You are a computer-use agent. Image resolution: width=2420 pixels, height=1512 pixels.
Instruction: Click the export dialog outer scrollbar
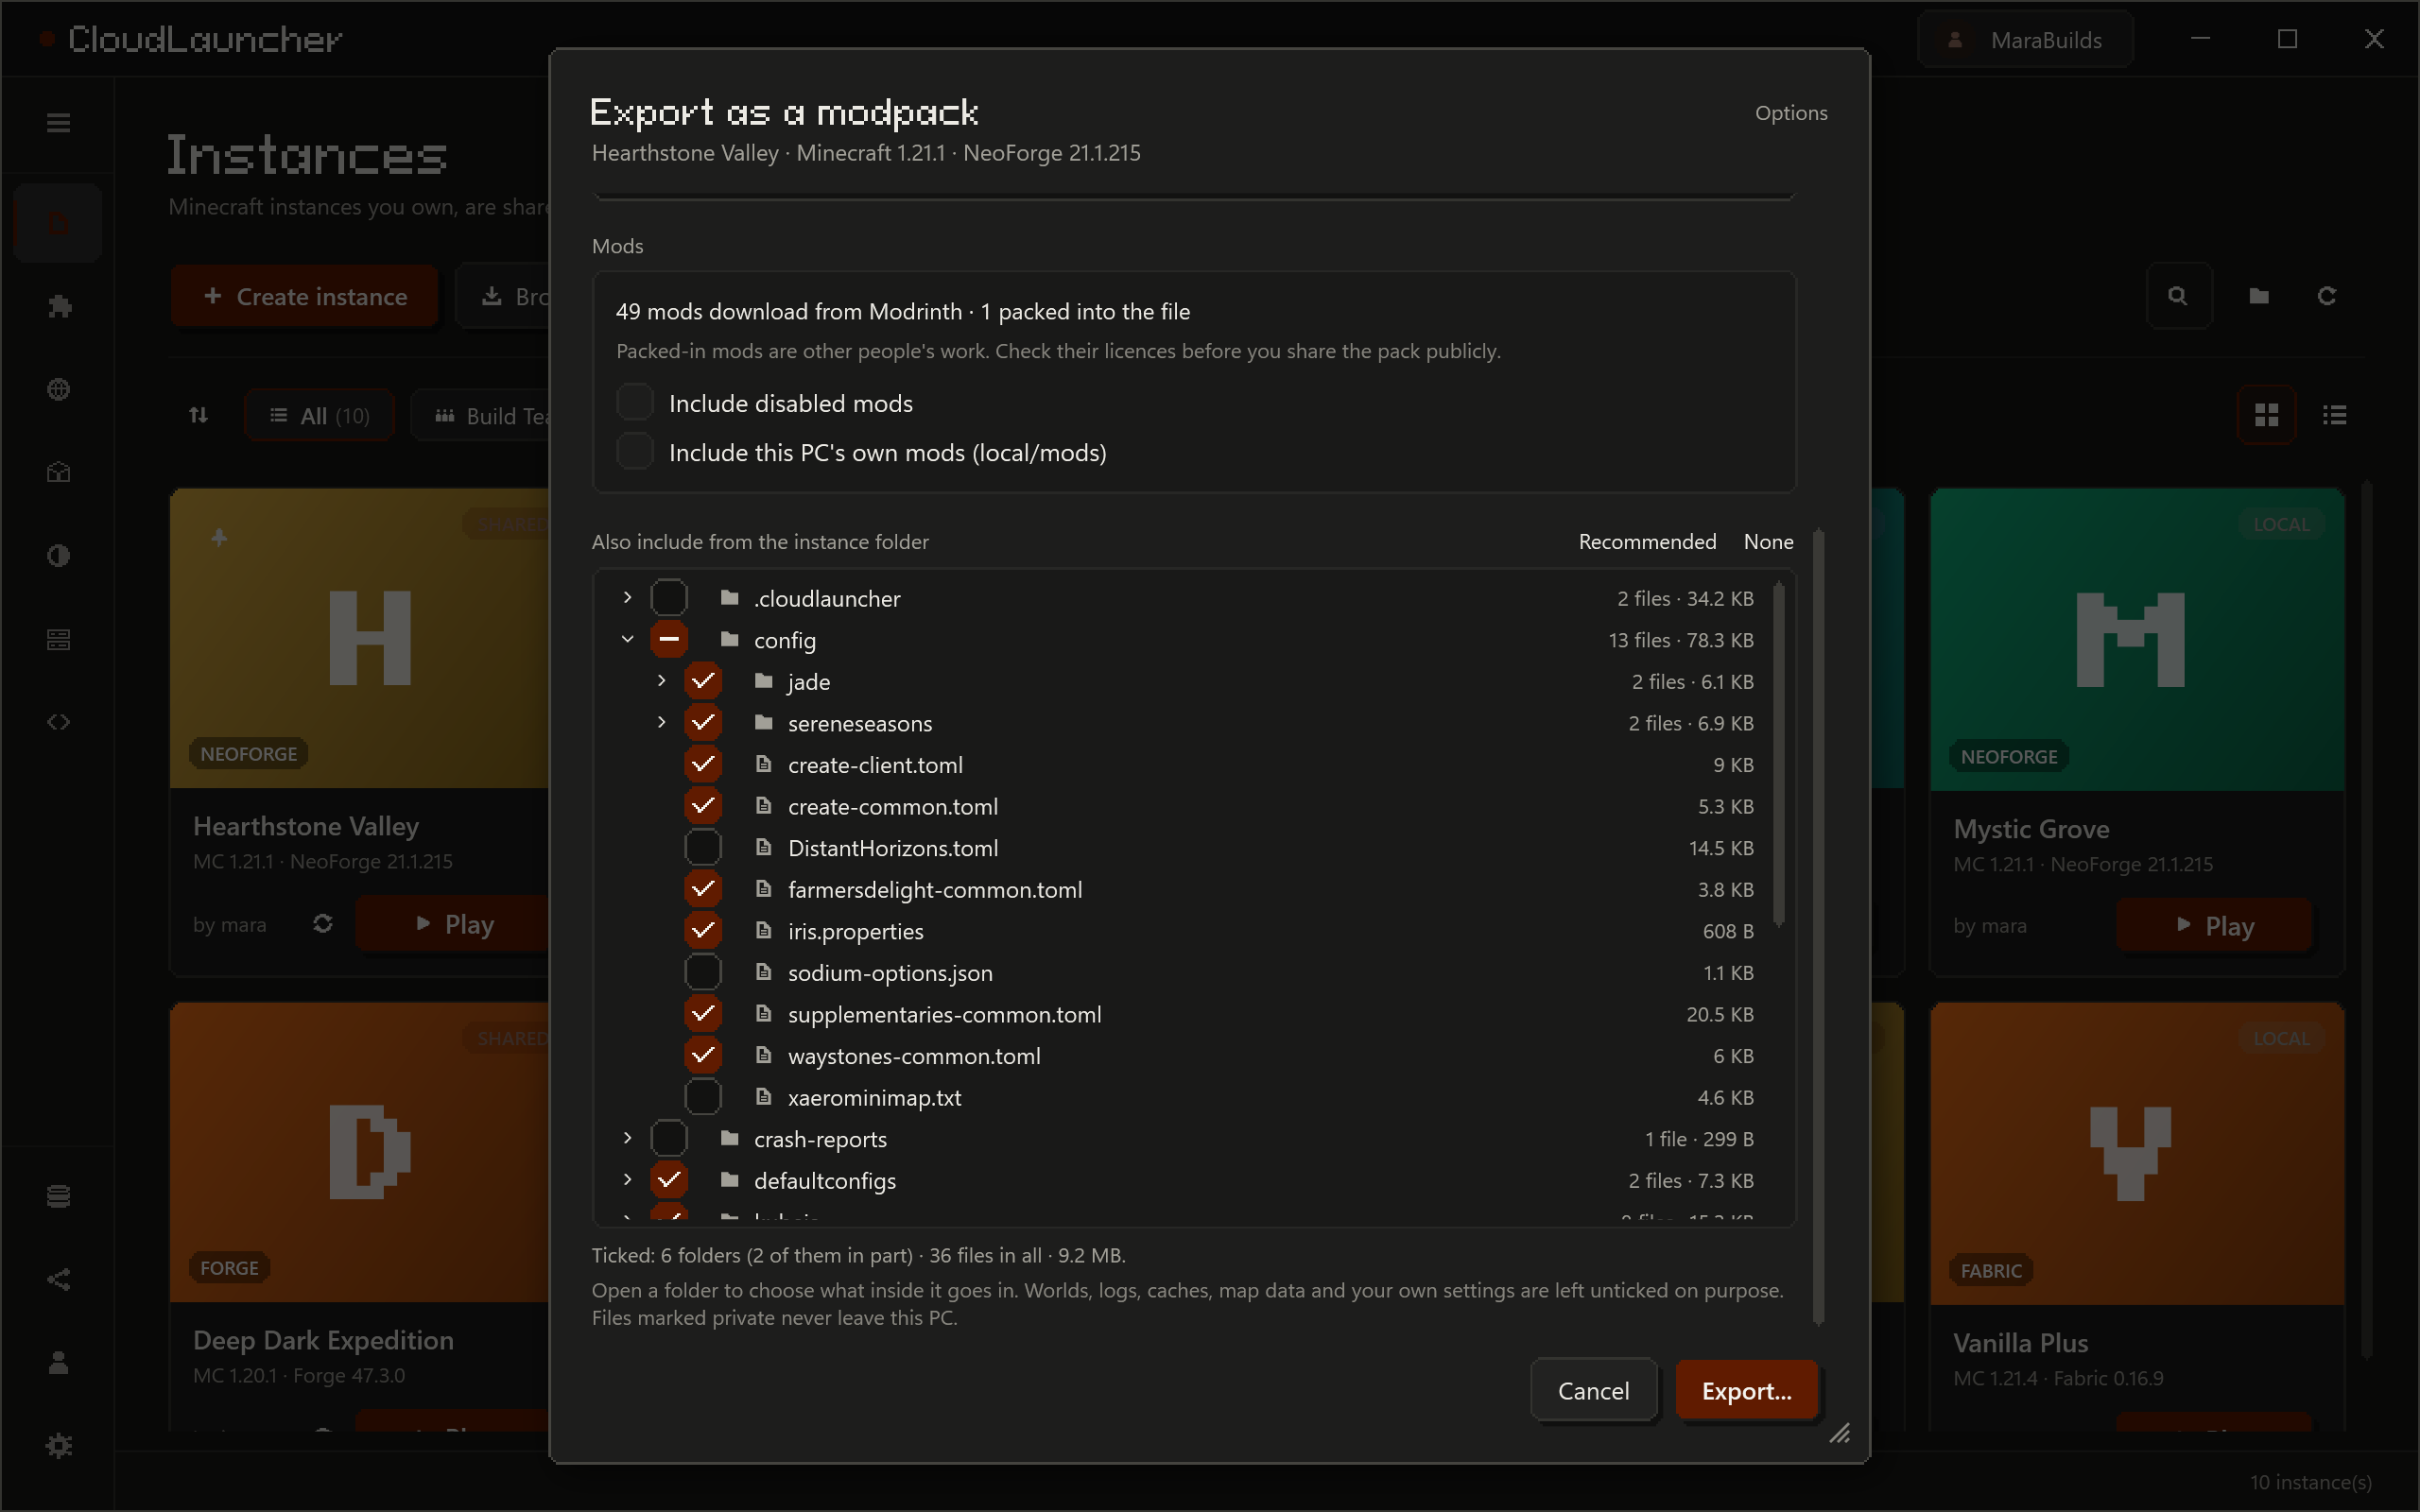[x=1818, y=926]
